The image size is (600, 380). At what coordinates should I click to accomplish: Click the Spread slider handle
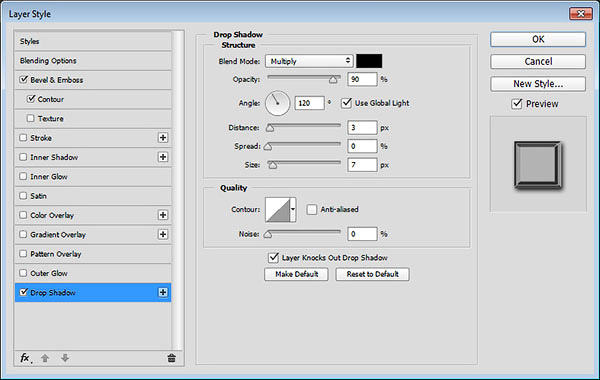click(268, 146)
